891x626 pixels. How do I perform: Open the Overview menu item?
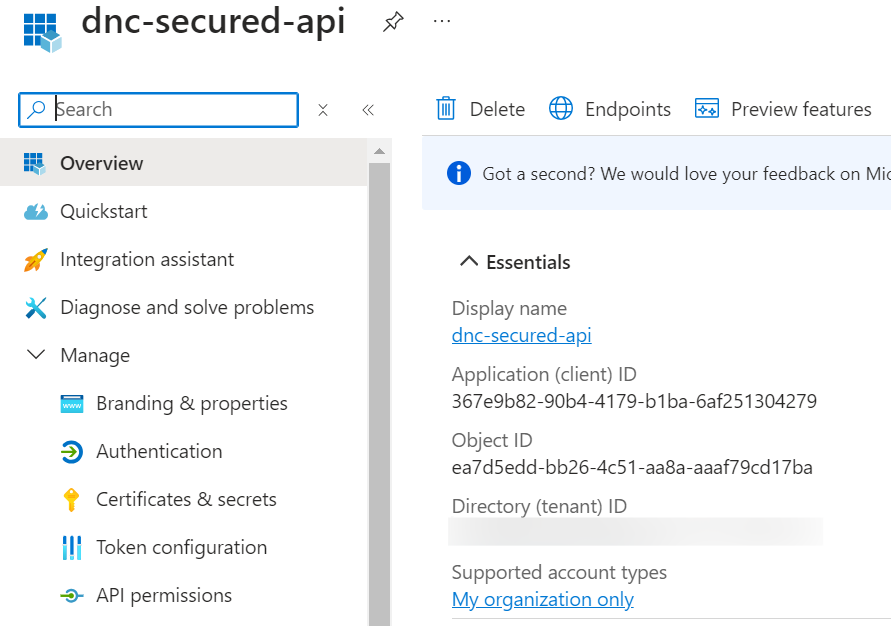coord(184,164)
